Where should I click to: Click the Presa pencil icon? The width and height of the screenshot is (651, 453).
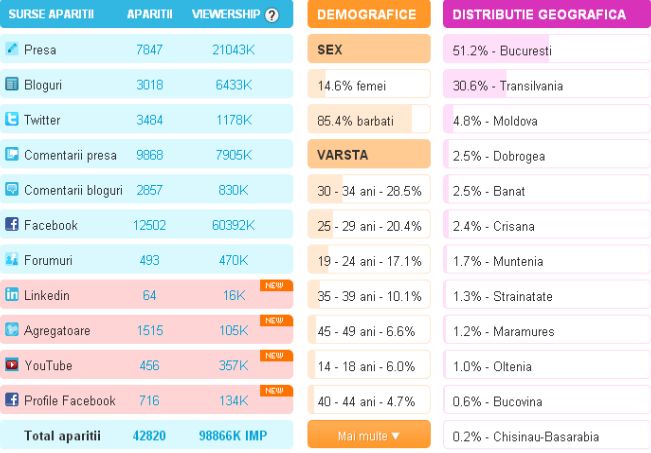(12, 49)
